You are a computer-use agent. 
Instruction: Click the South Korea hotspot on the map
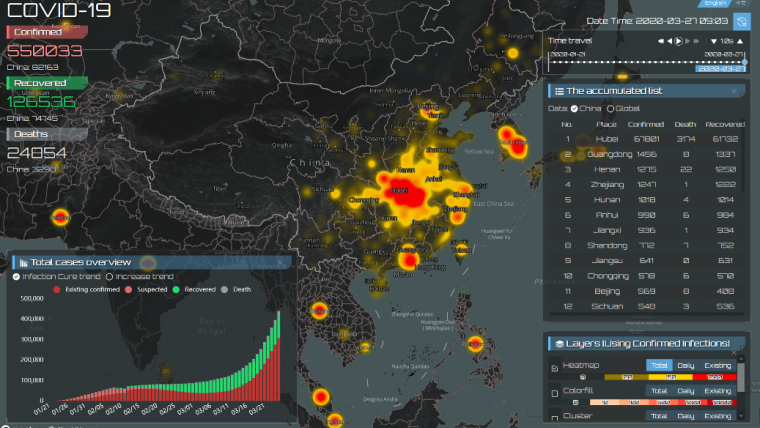[513, 143]
